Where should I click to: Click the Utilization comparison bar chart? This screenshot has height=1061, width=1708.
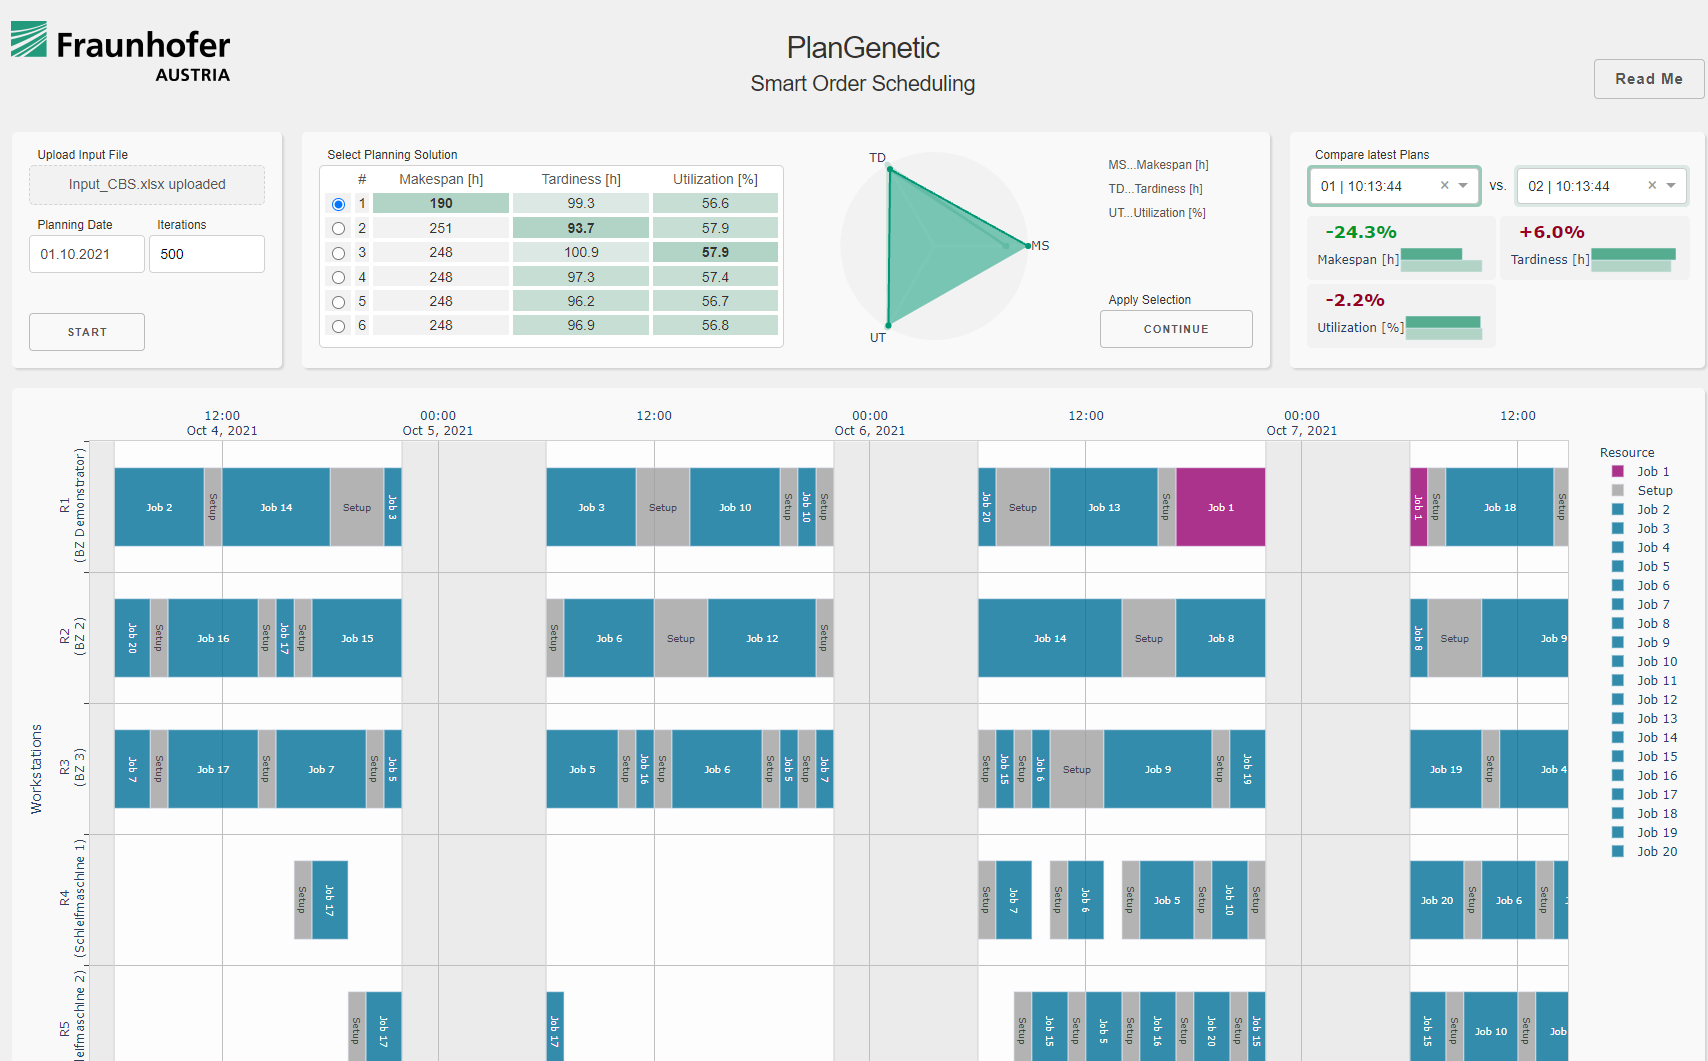tap(1444, 328)
